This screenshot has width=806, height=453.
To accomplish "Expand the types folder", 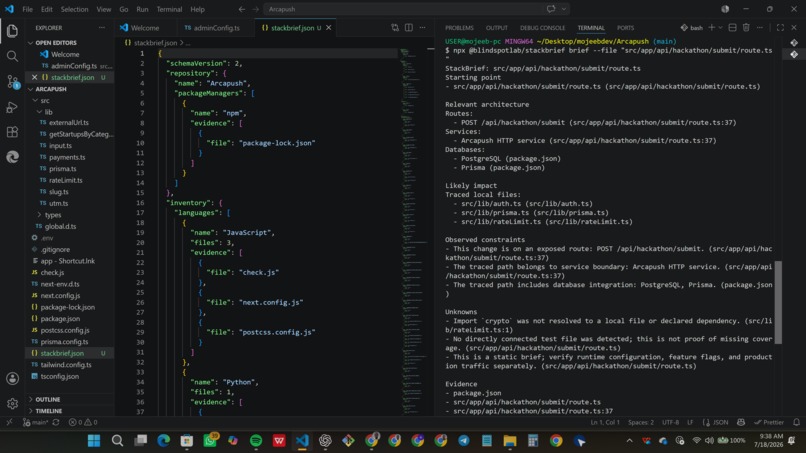I will pos(39,215).
